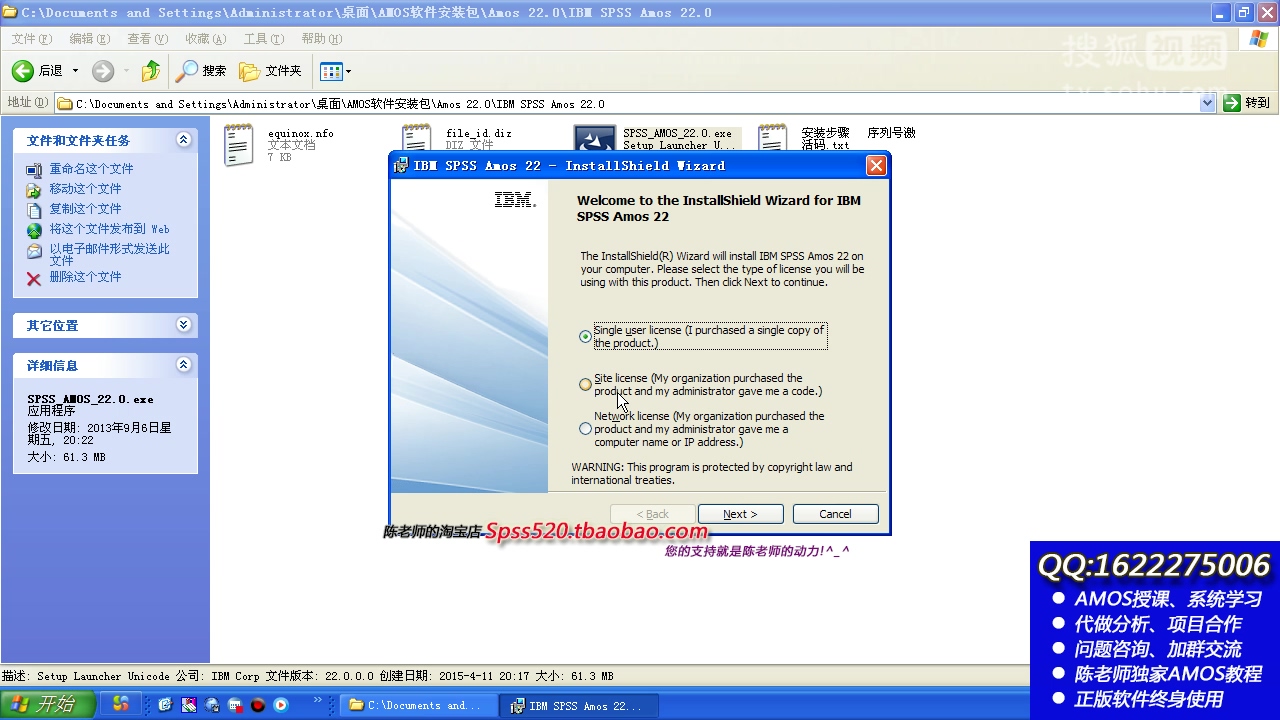Click the fourth quick launch icon with red square
The height and width of the screenshot is (720, 1280).
pyautogui.click(x=235, y=705)
